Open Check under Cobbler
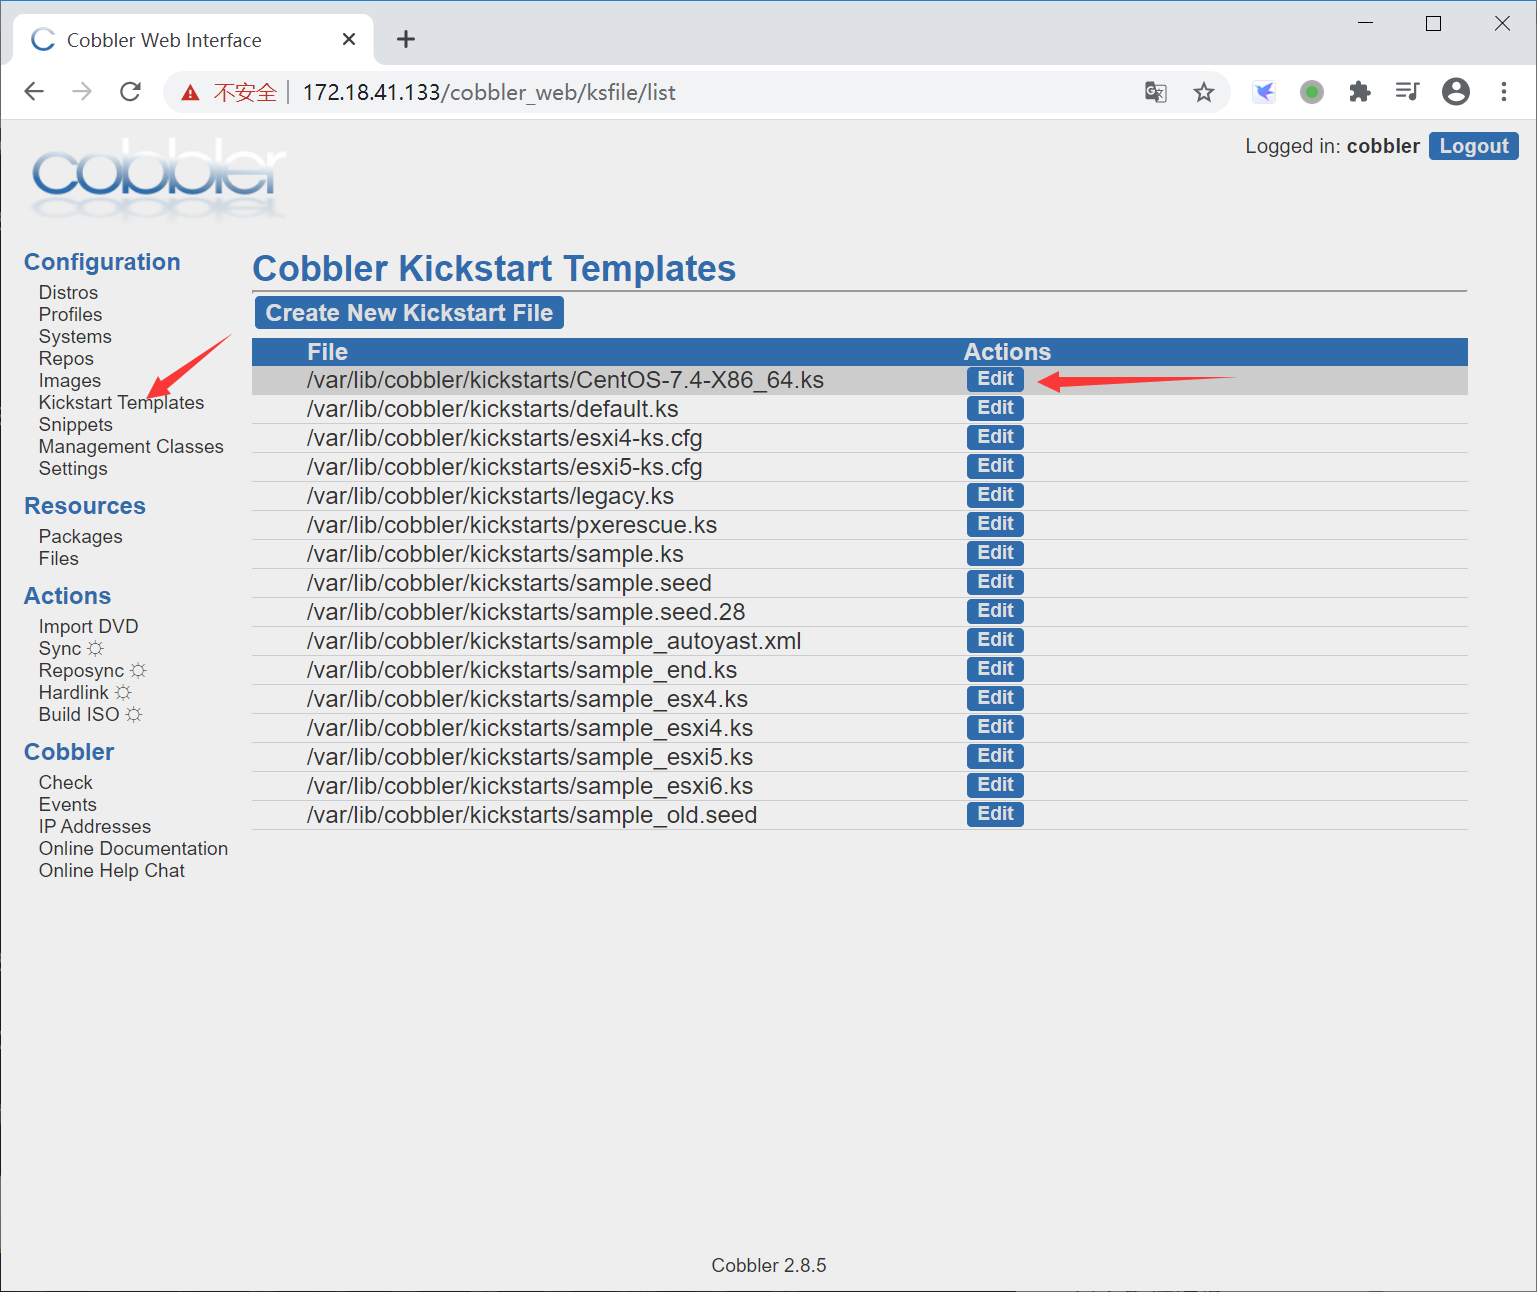1537x1292 pixels. pyautogui.click(x=65, y=782)
